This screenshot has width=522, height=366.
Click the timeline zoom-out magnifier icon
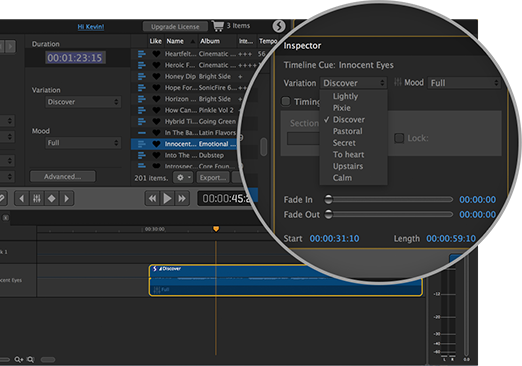point(30,359)
